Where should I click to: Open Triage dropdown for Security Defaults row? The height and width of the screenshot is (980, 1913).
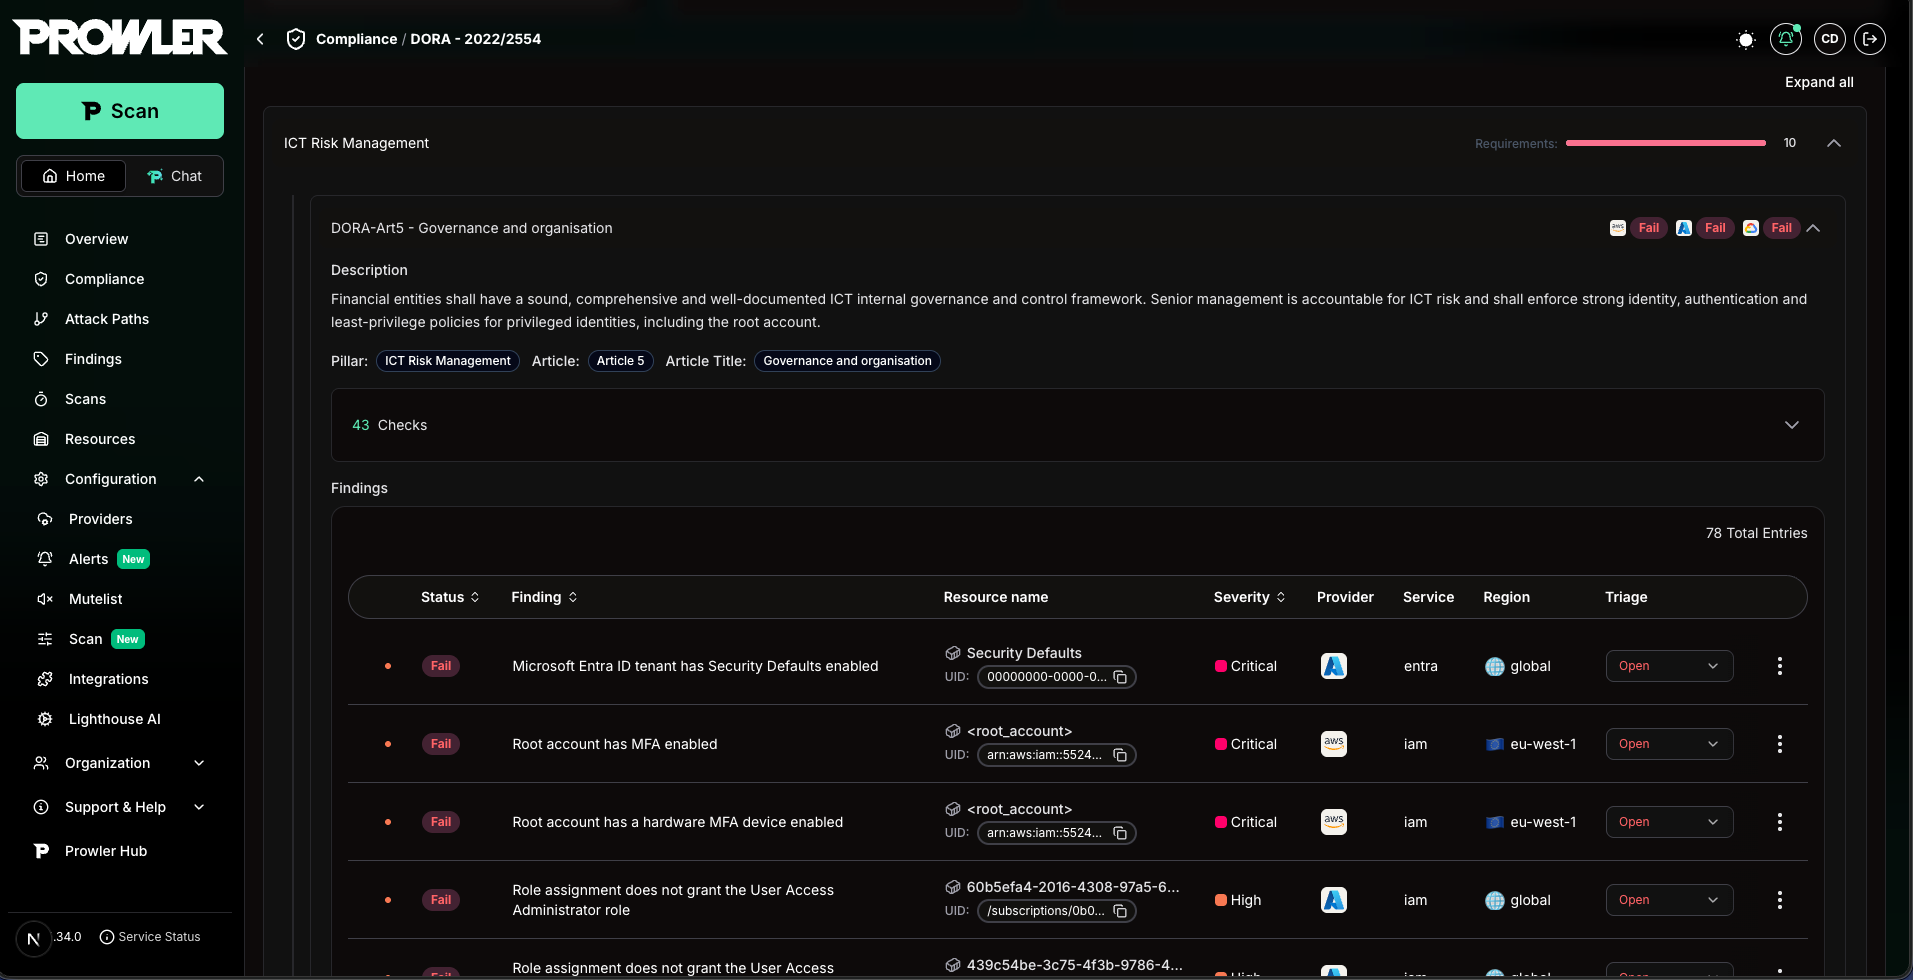pos(1669,666)
